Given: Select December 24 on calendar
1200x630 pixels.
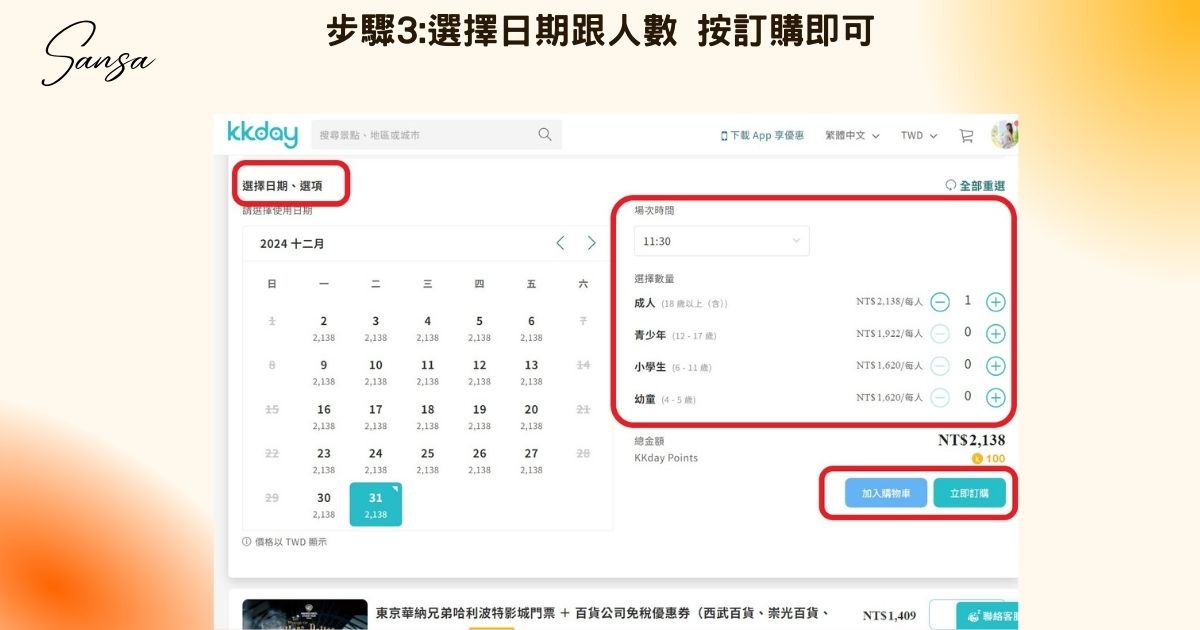Looking at the screenshot, I should [x=376, y=460].
